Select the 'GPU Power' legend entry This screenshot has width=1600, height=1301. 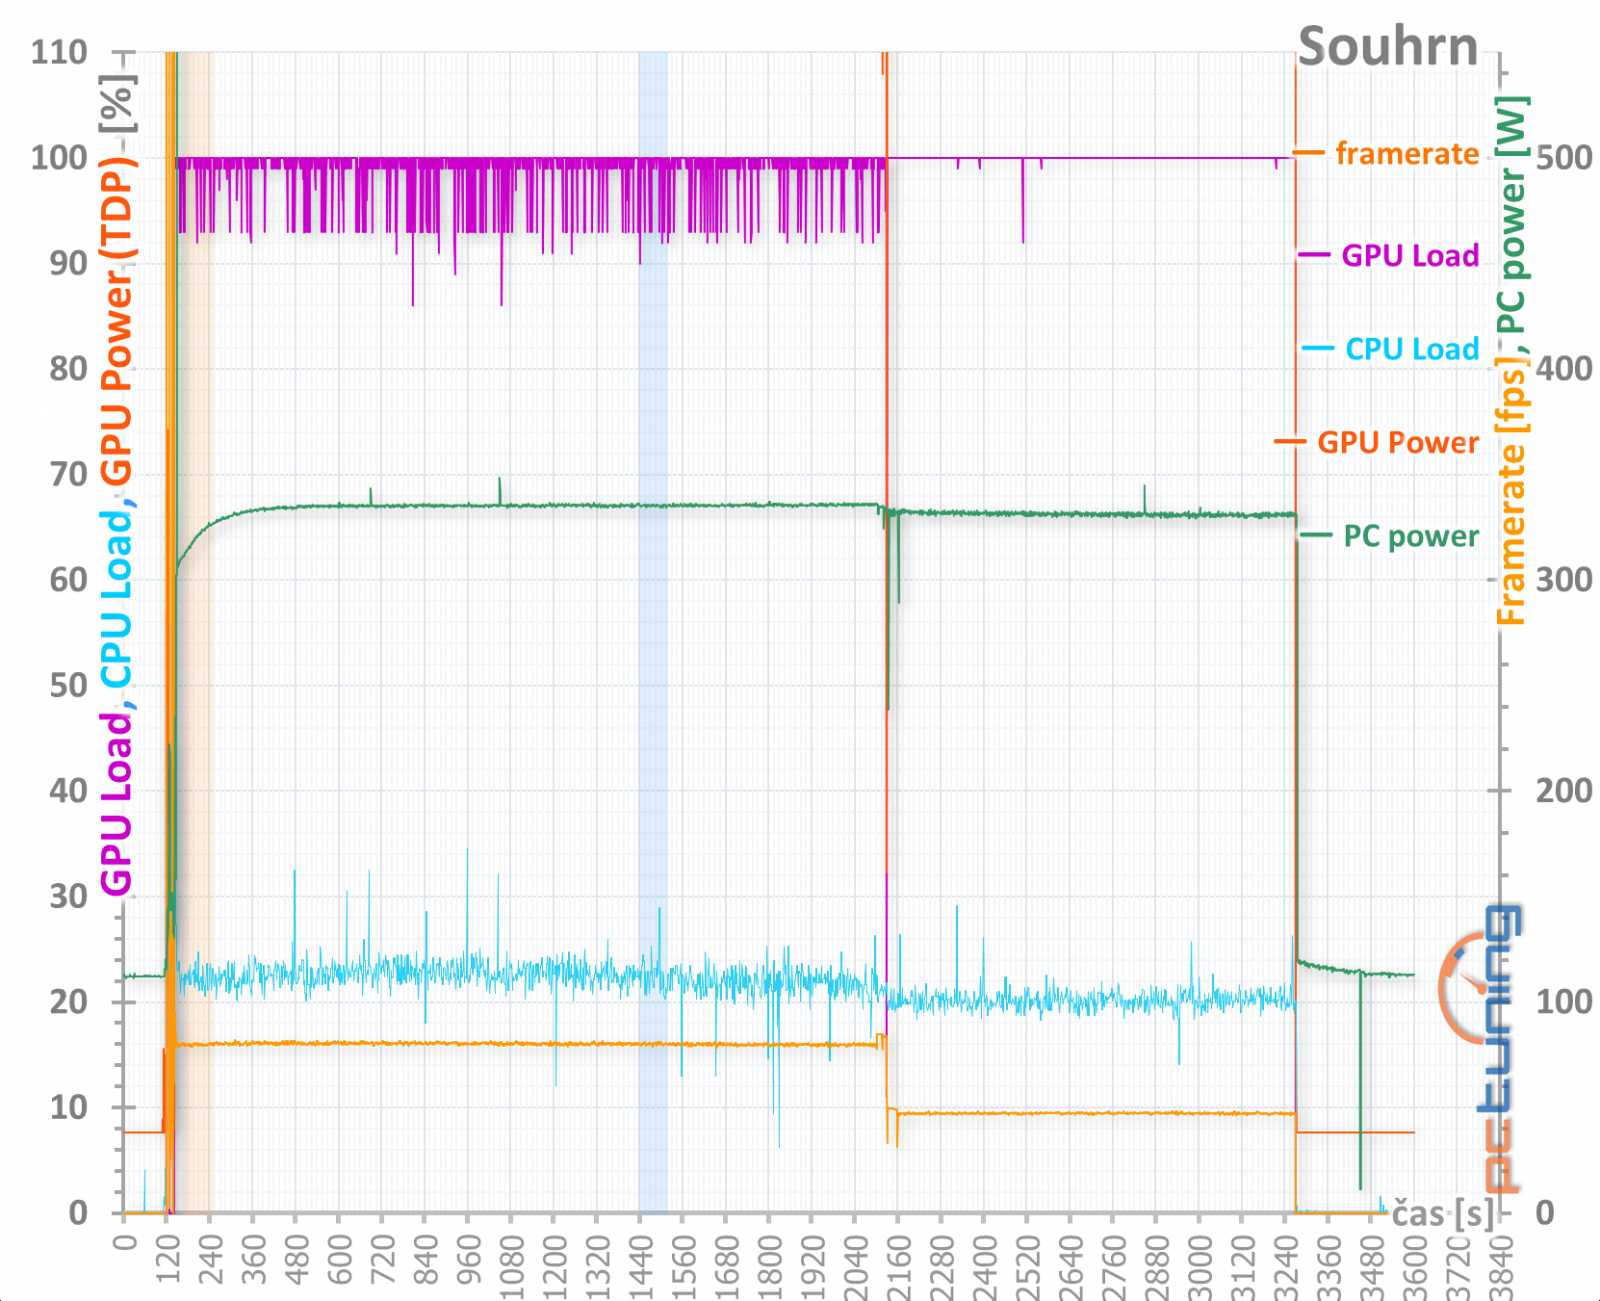point(1397,442)
